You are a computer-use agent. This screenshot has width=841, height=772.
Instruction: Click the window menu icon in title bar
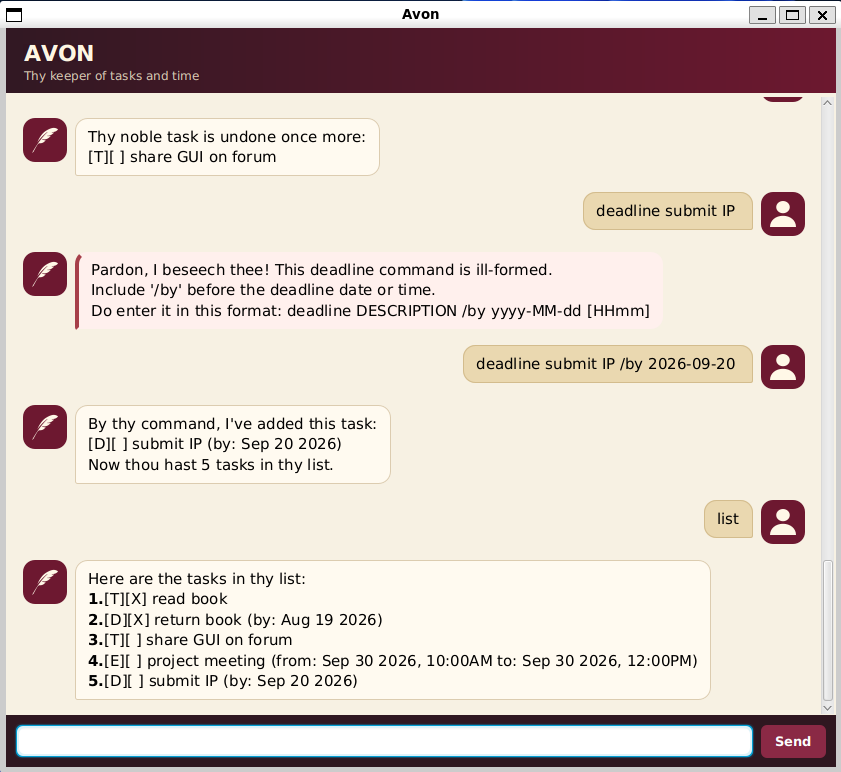14,14
